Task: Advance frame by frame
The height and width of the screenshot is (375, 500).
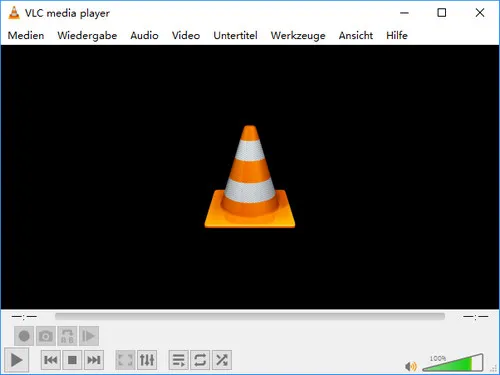Action: (x=89, y=336)
